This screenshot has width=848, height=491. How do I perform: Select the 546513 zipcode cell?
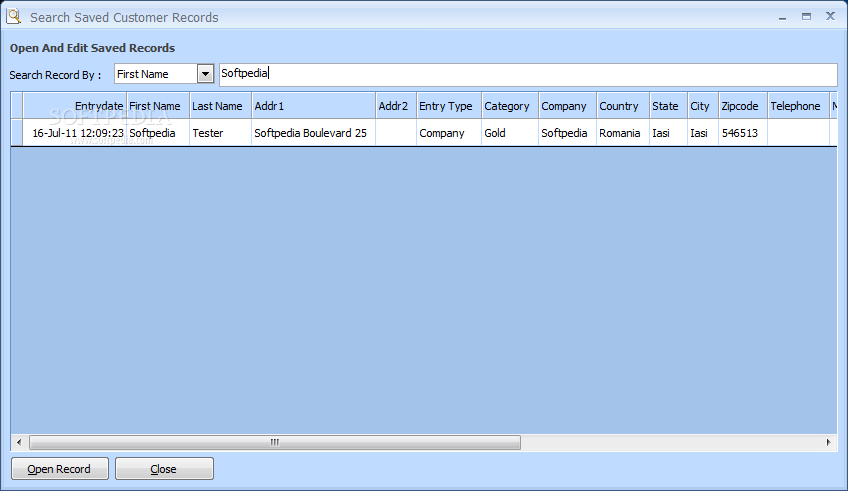(743, 133)
